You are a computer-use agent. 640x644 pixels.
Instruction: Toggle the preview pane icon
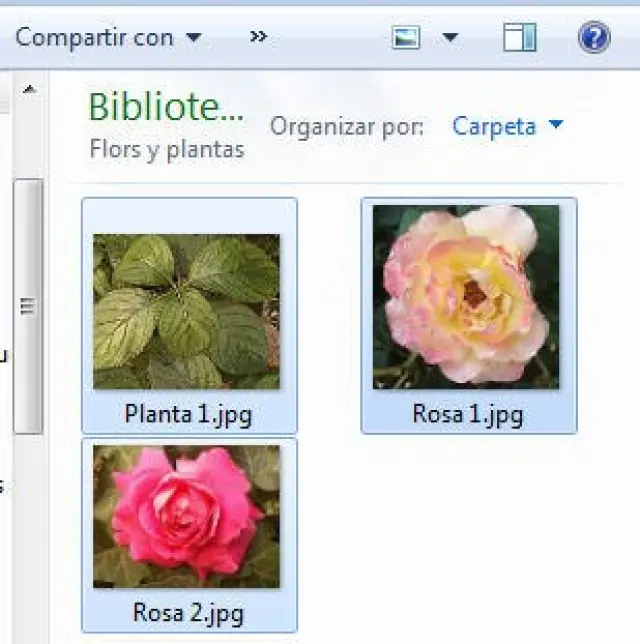pyautogui.click(x=519, y=38)
